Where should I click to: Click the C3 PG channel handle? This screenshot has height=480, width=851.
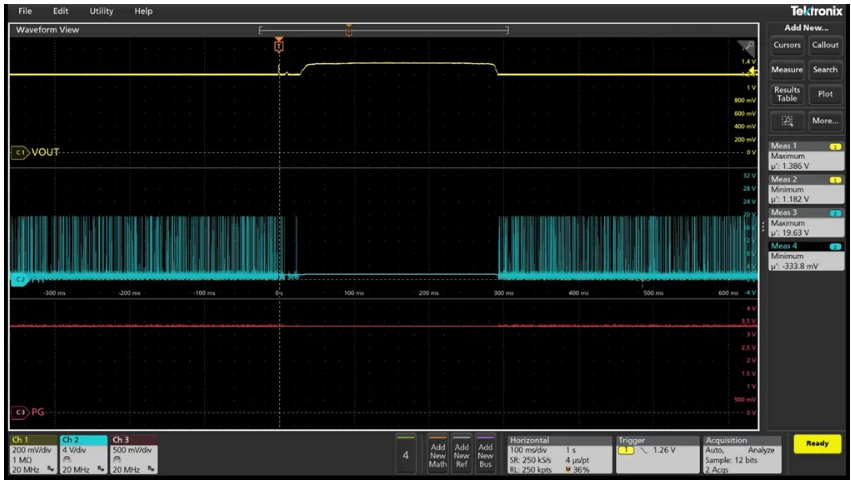tap(20, 411)
